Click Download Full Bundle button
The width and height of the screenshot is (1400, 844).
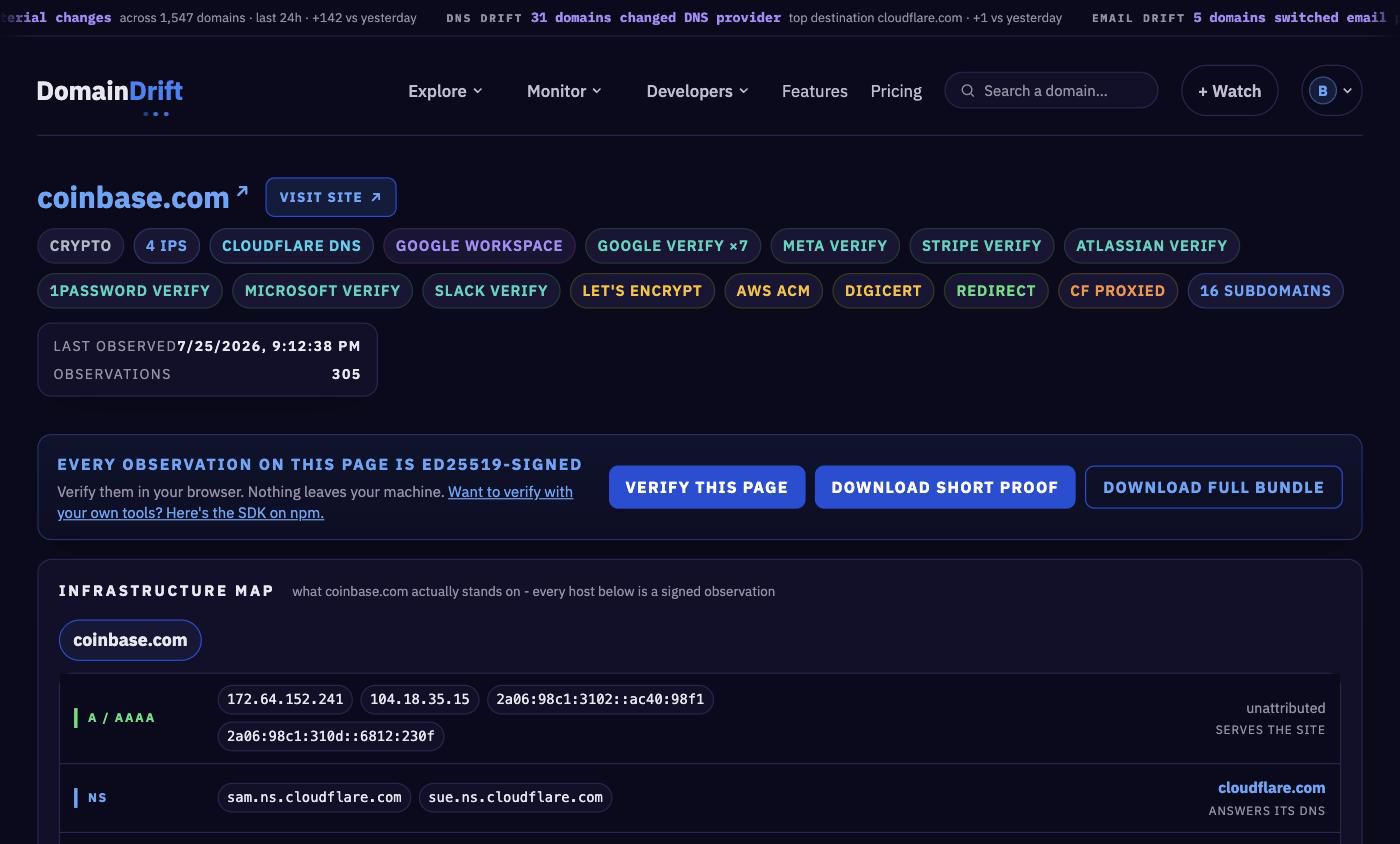[x=1213, y=487]
